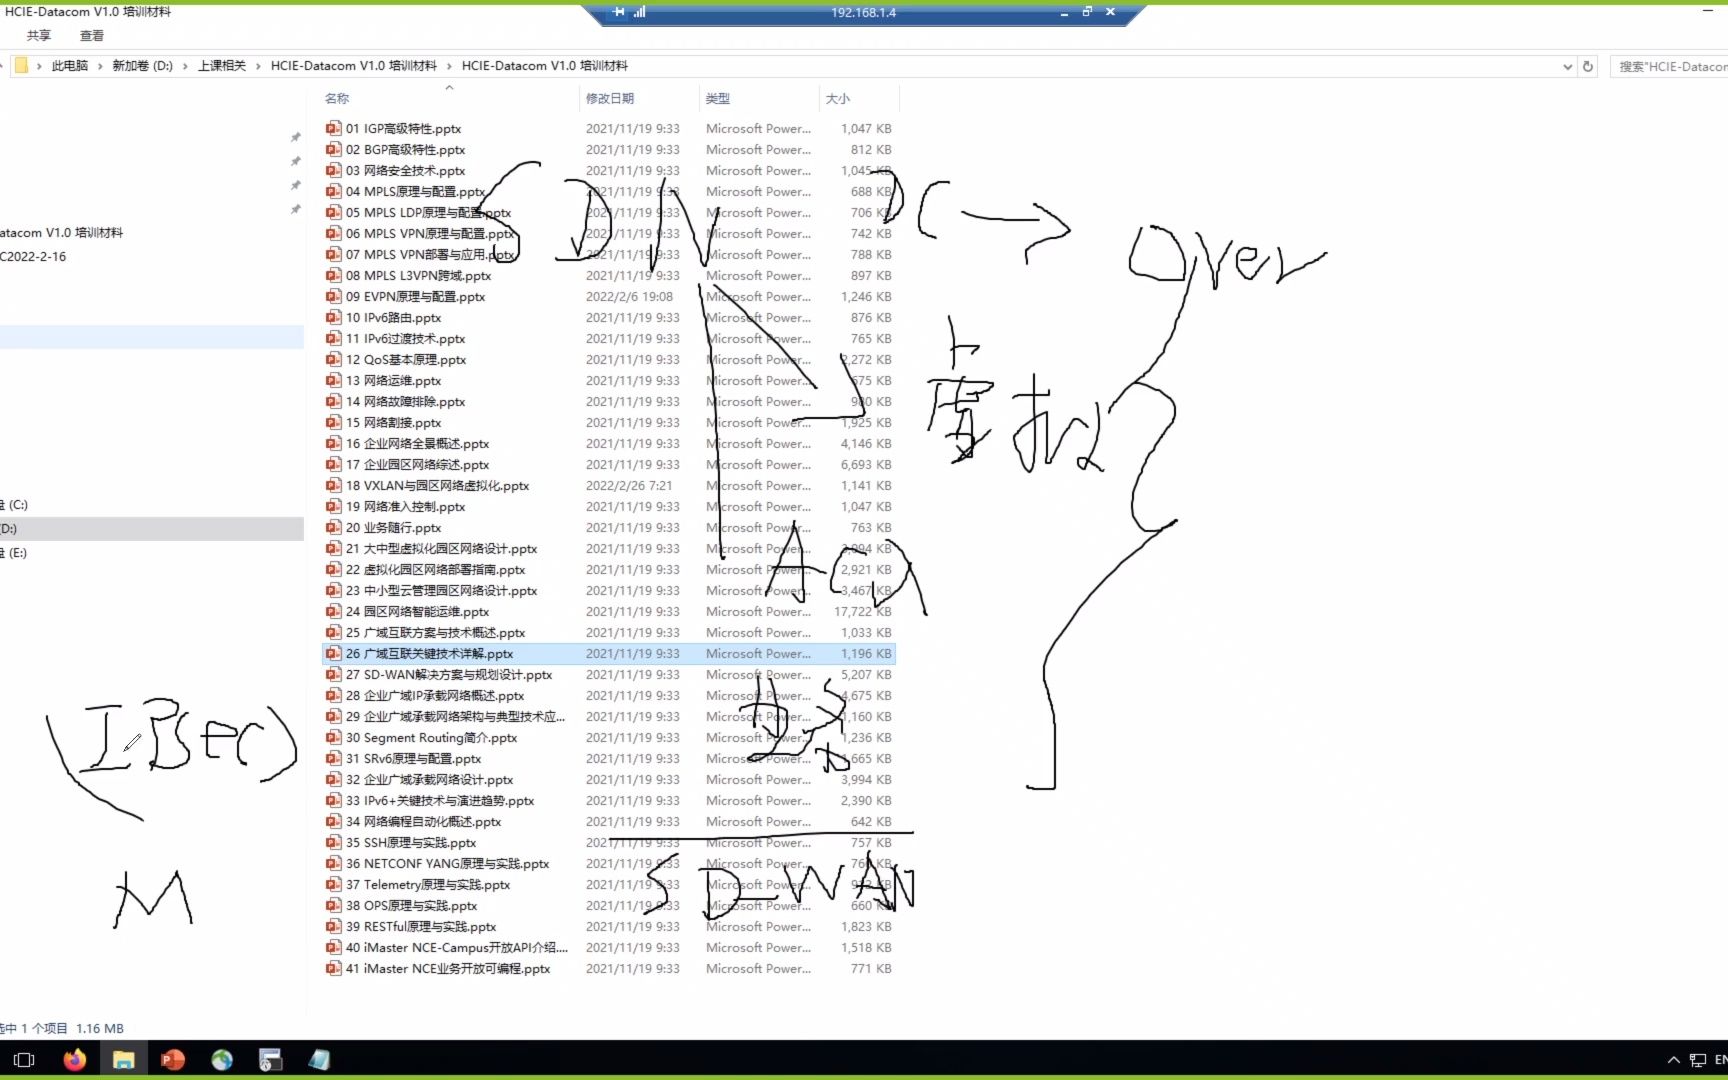Go to 新加卷 (D:) in the breadcrumb path
Image resolution: width=1728 pixels, height=1080 pixels.
pyautogui.click(x=142, y=66)
